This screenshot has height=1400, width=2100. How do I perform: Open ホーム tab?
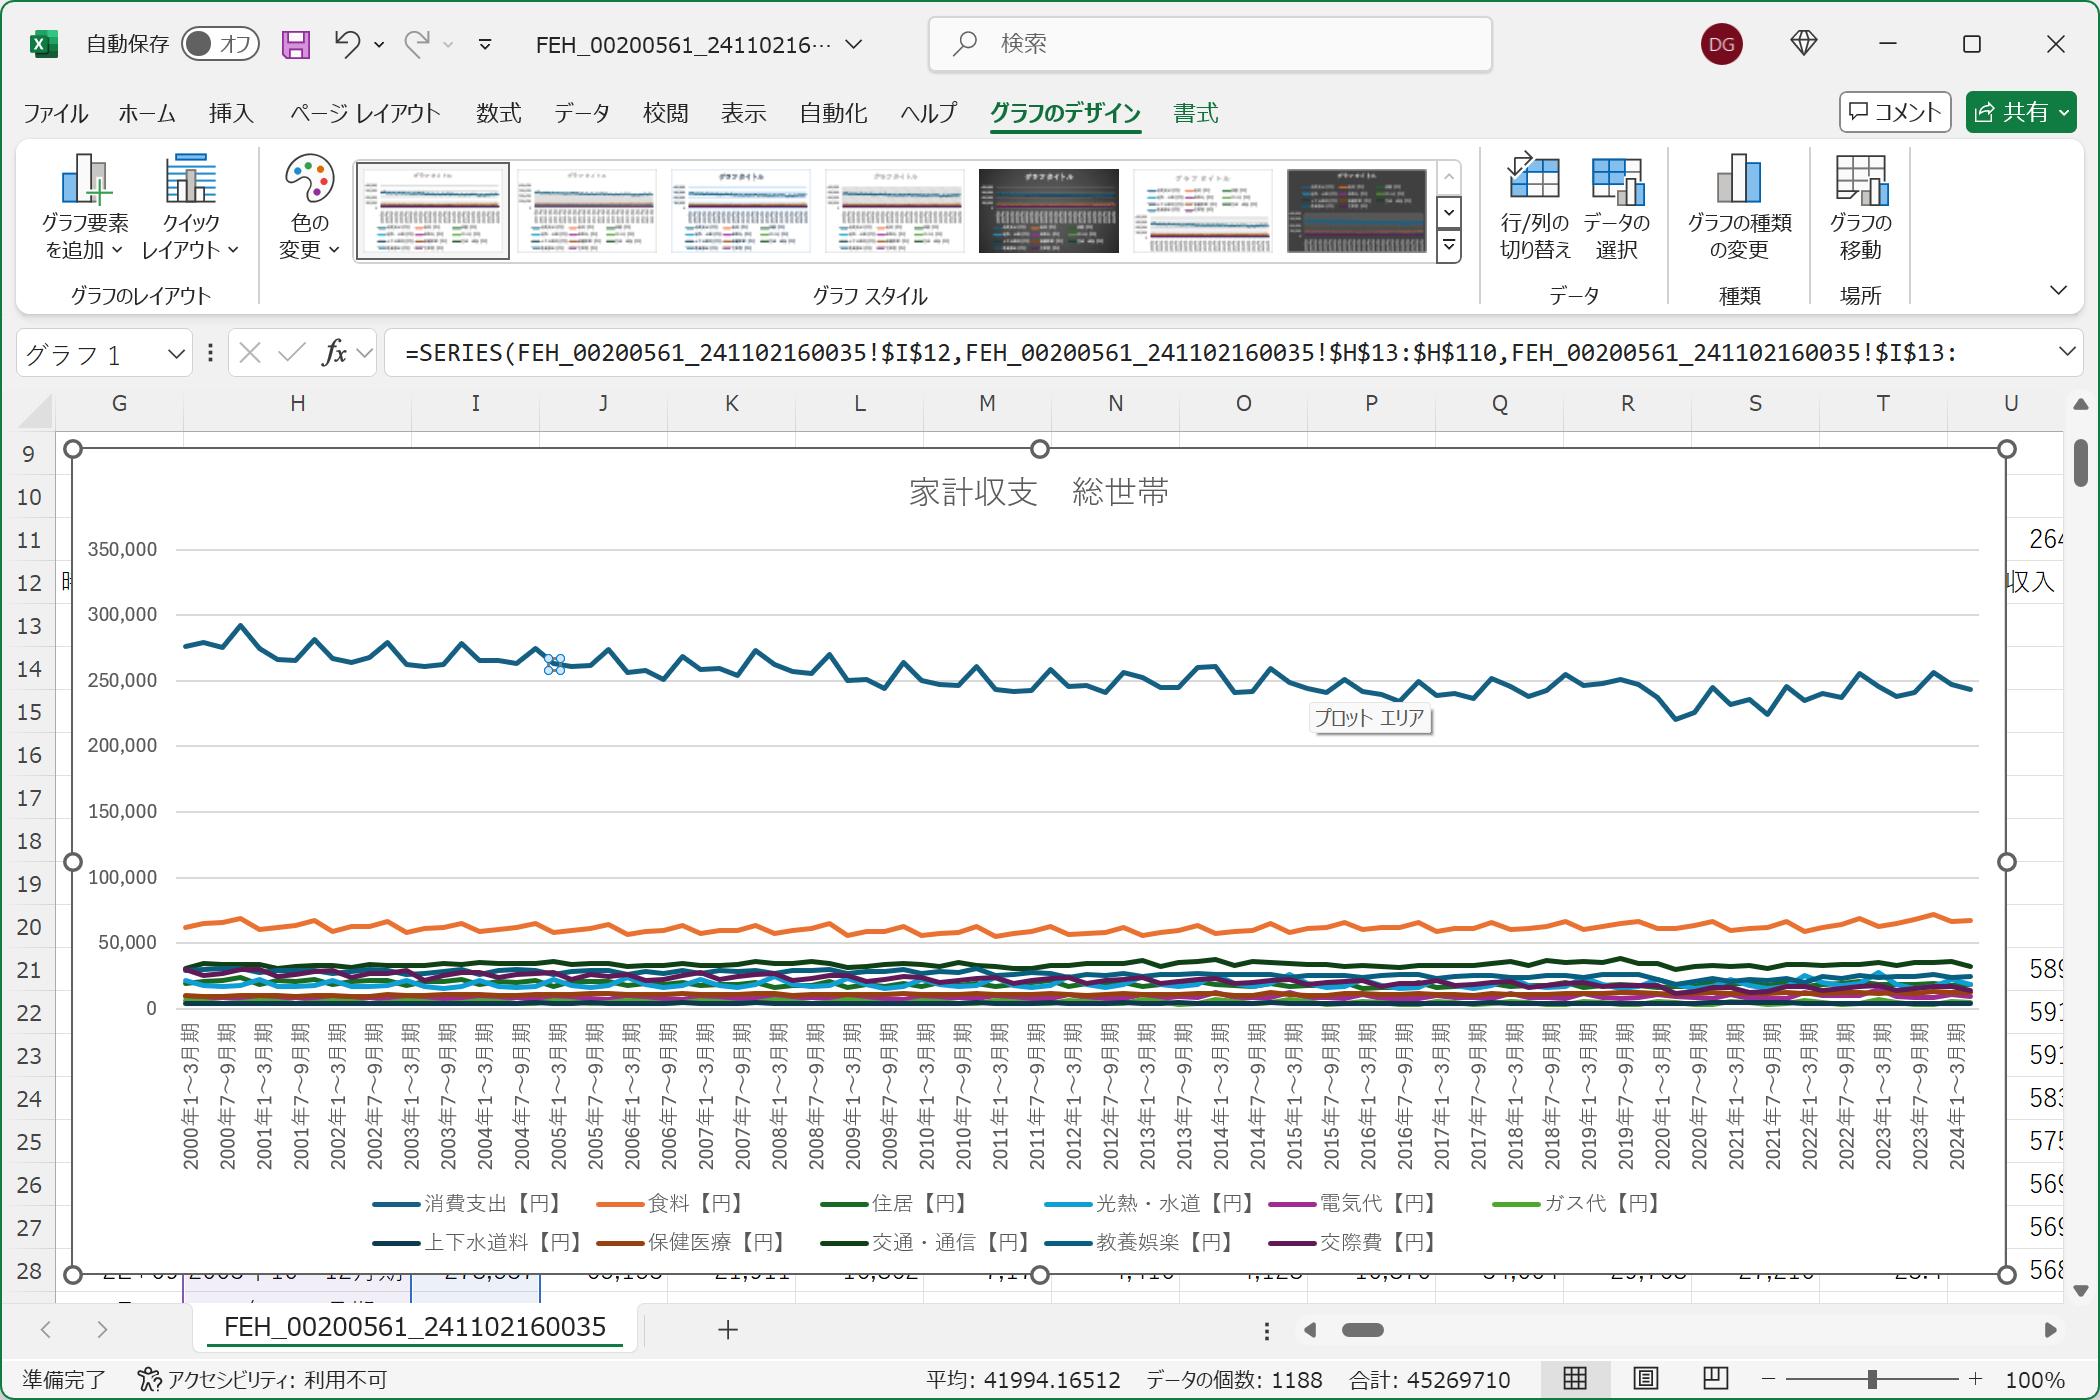(x=147, y=113)
